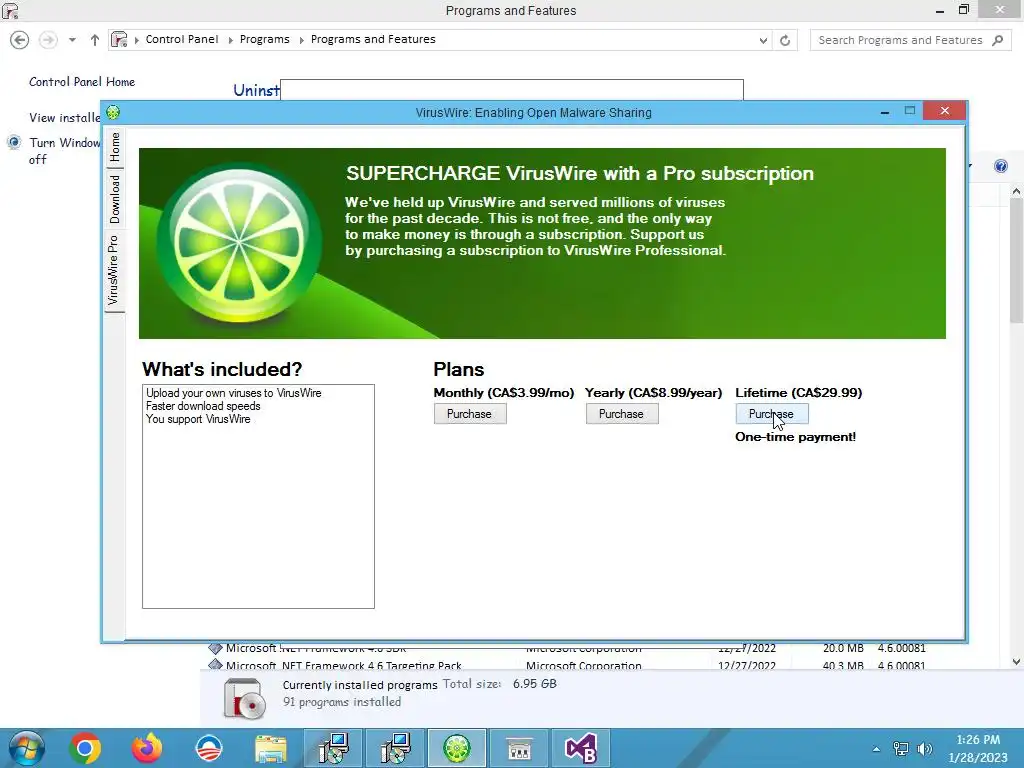This screenshot has height=768, width=1024.
Task: Select 'You support VirusWire' list item
Action: pyautogui.click(x=198, y=419)
